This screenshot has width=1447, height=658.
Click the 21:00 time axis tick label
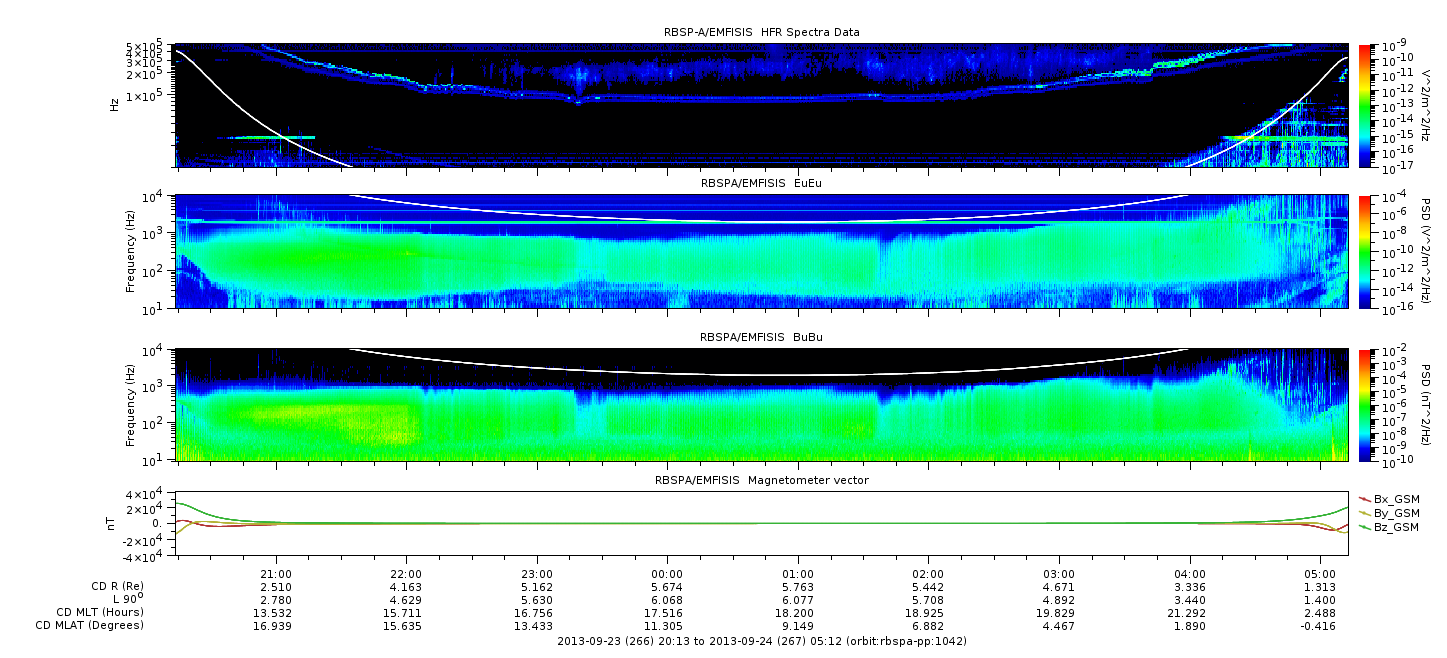click(276, 574)
